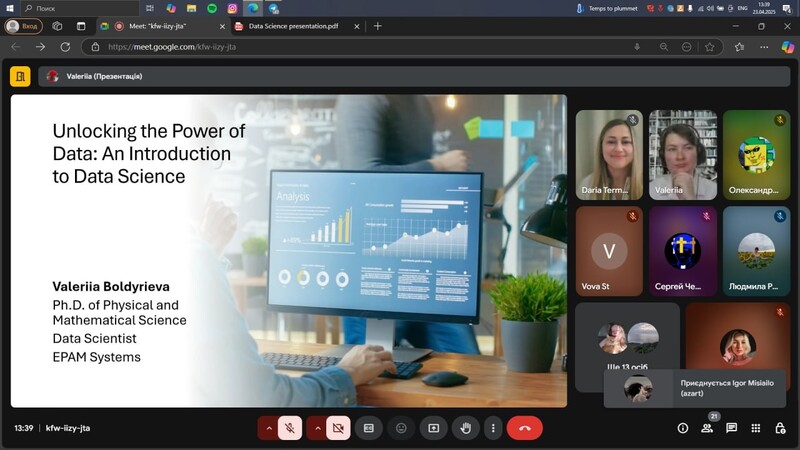Close the Data Science presentation.pdf tab

coord(357,27)
